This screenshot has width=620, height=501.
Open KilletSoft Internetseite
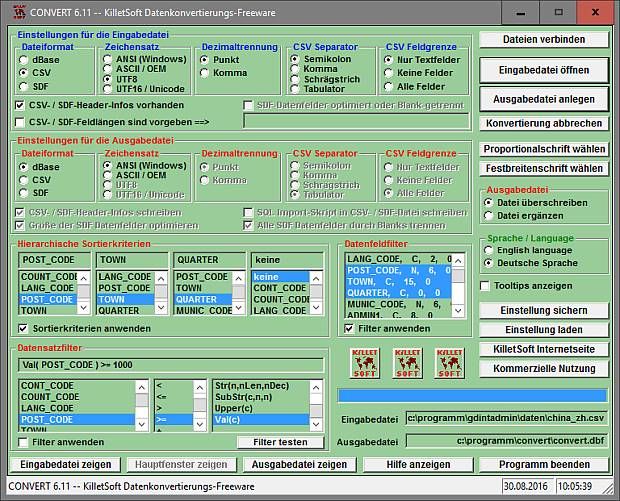544,349
